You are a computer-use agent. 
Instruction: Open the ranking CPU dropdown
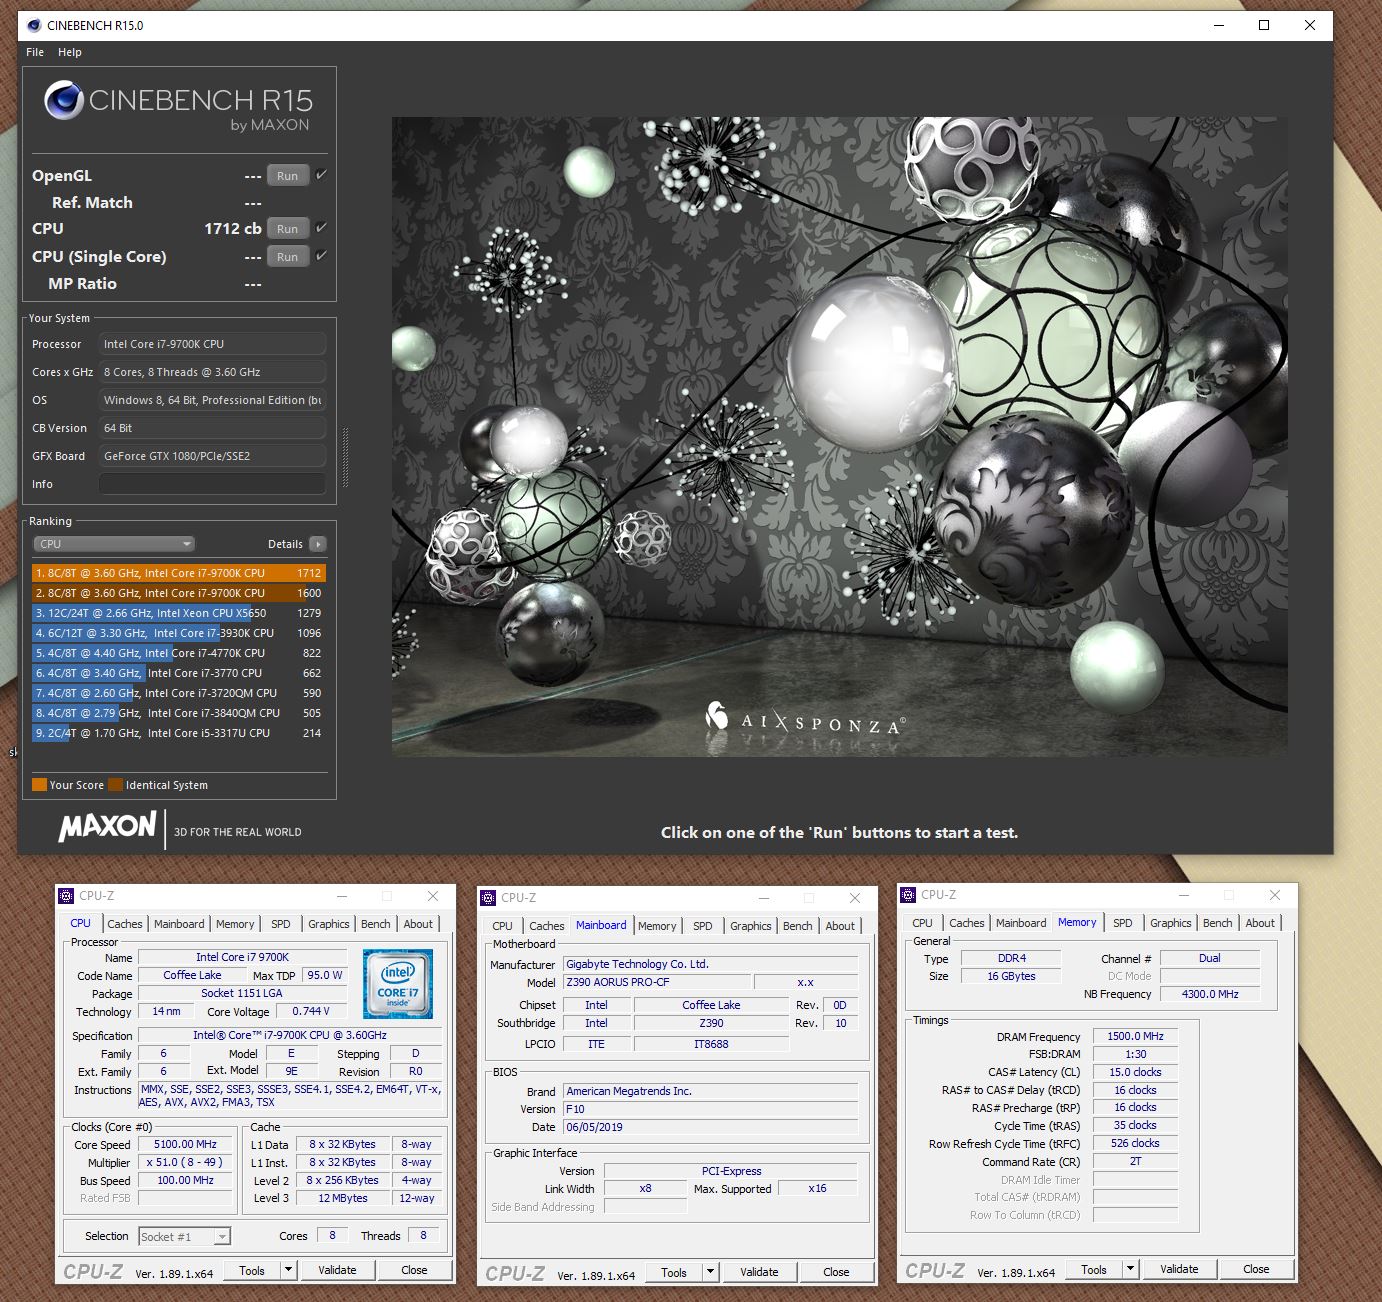(x=114, y=544)
